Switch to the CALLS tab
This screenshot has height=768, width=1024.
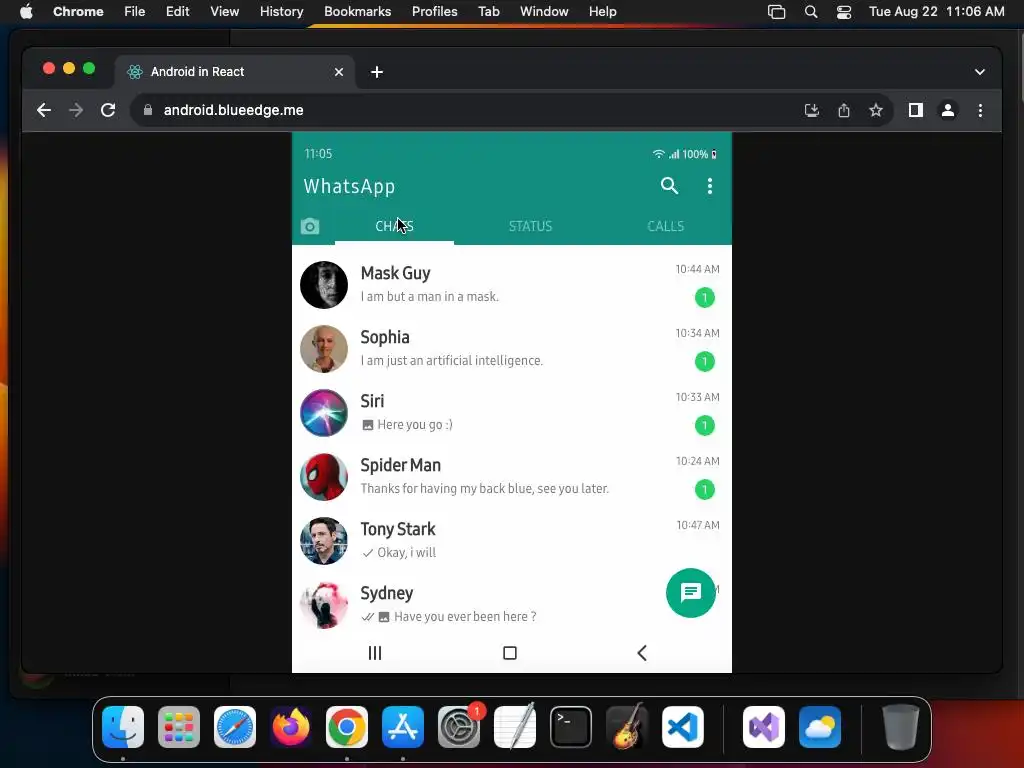click(665, 226)
